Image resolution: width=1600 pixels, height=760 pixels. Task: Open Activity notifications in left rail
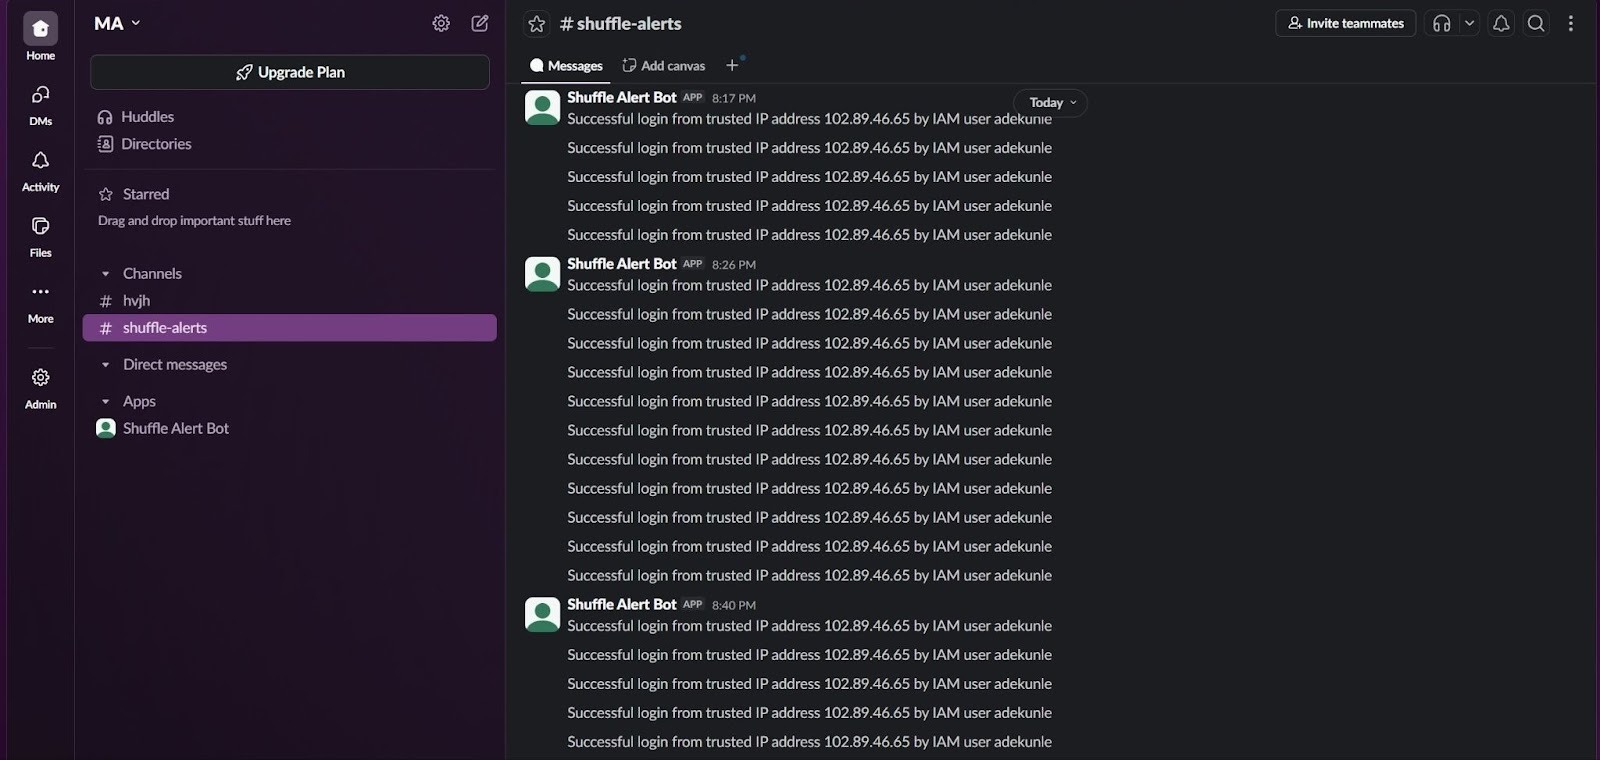40,170
